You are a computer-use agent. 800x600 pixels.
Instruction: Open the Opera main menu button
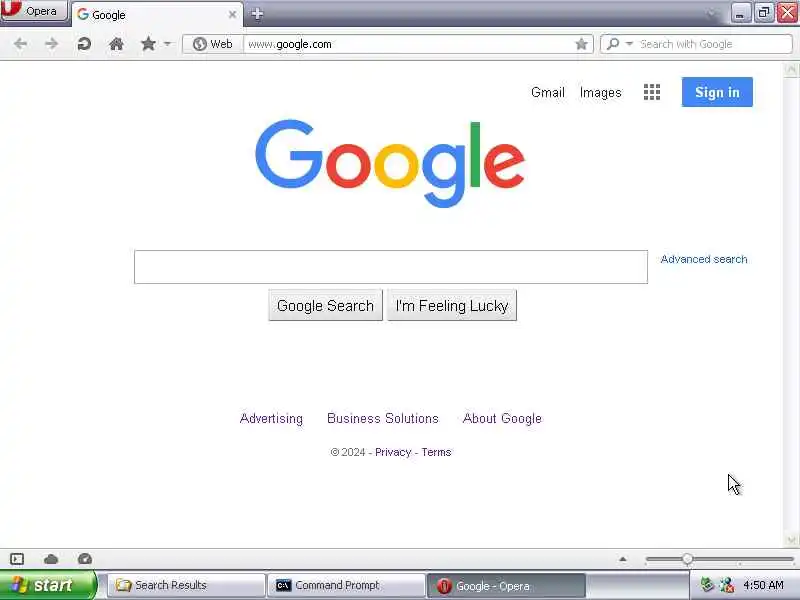[x=34, y=11]
